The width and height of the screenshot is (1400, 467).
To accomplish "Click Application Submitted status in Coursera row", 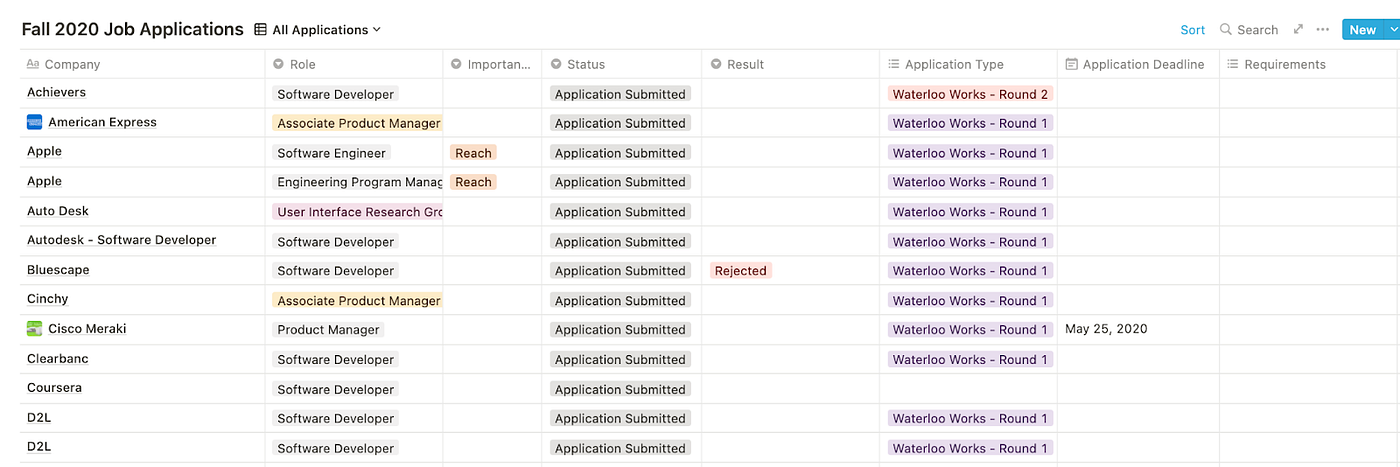I will (x=620, y=389).
